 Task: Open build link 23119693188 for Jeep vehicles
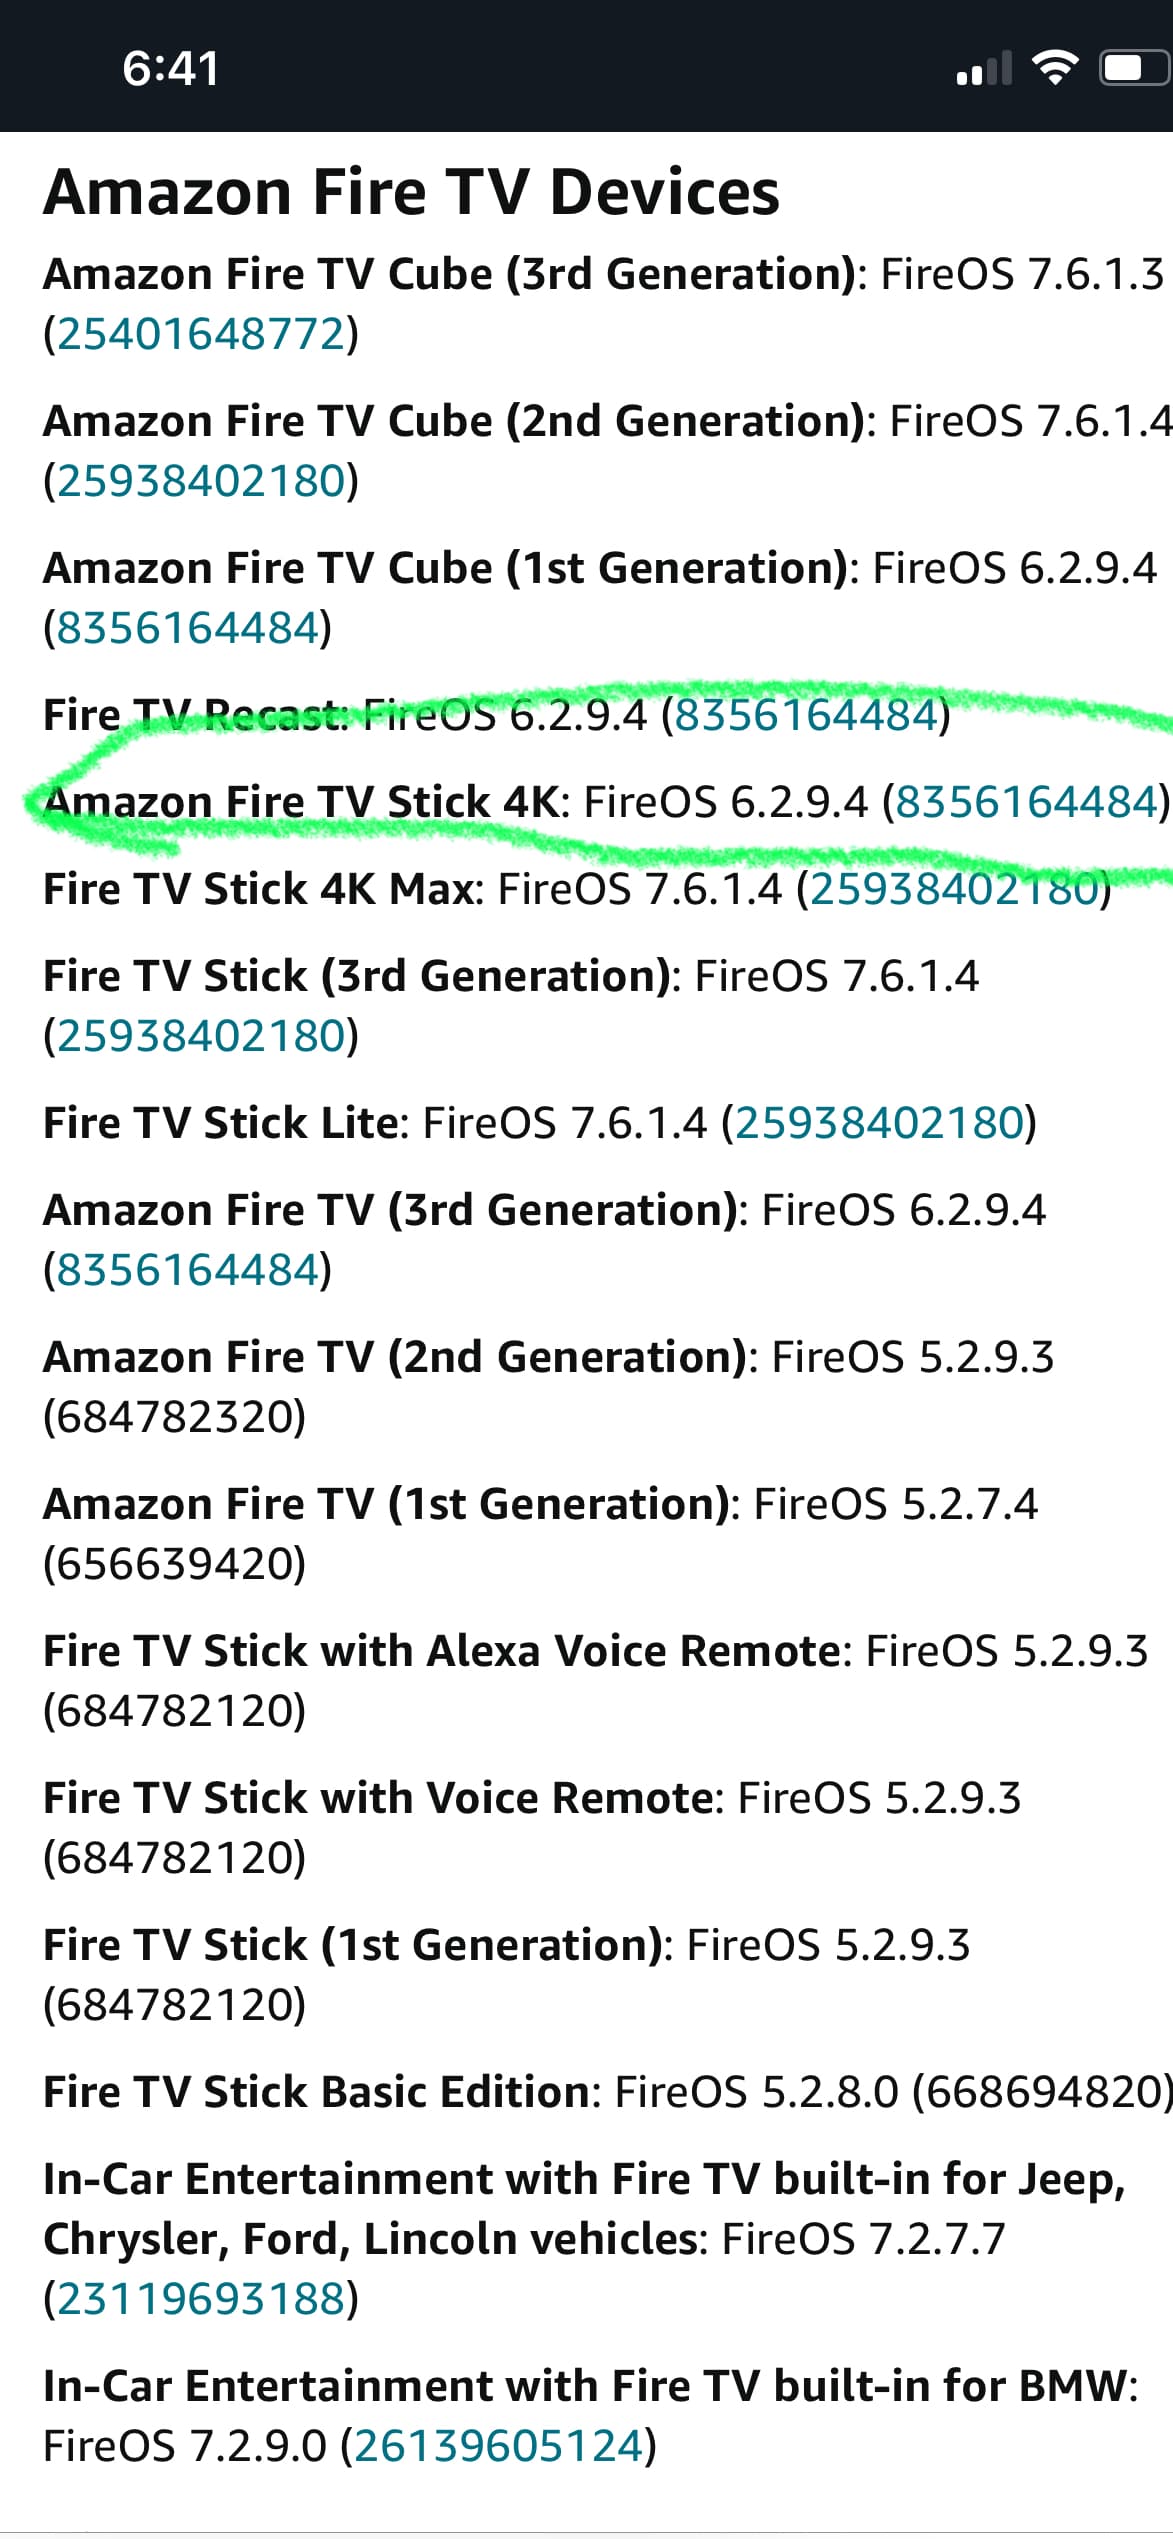pyautogui.click(x=201, y=2298)
